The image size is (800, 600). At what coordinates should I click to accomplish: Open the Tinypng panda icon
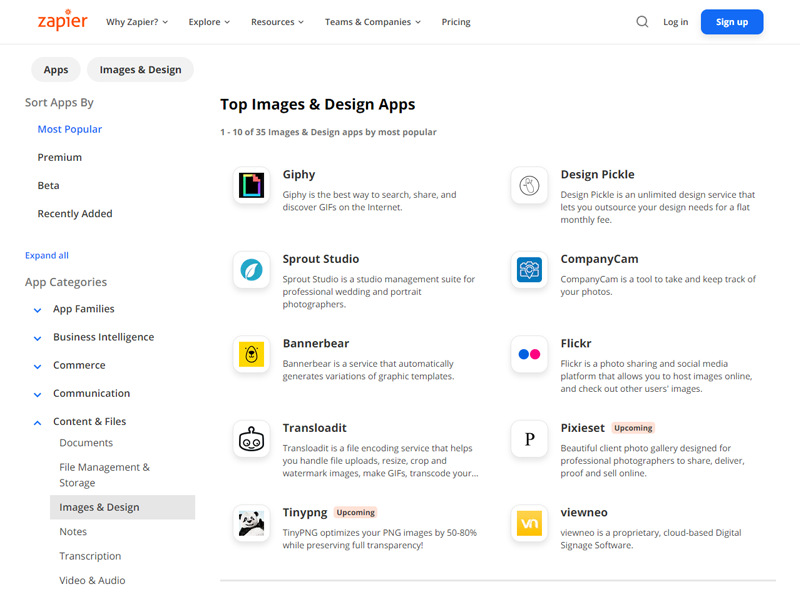(252, 523)
